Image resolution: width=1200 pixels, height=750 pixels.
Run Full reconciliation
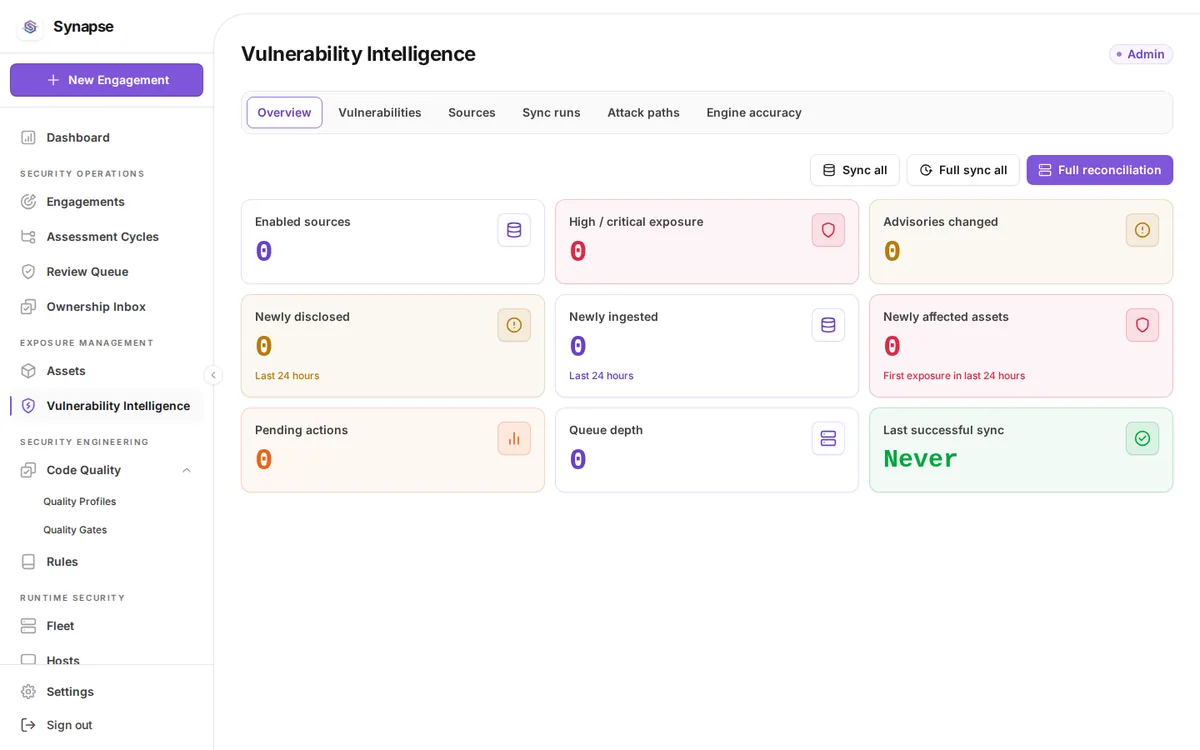[x=1099, y=170]
